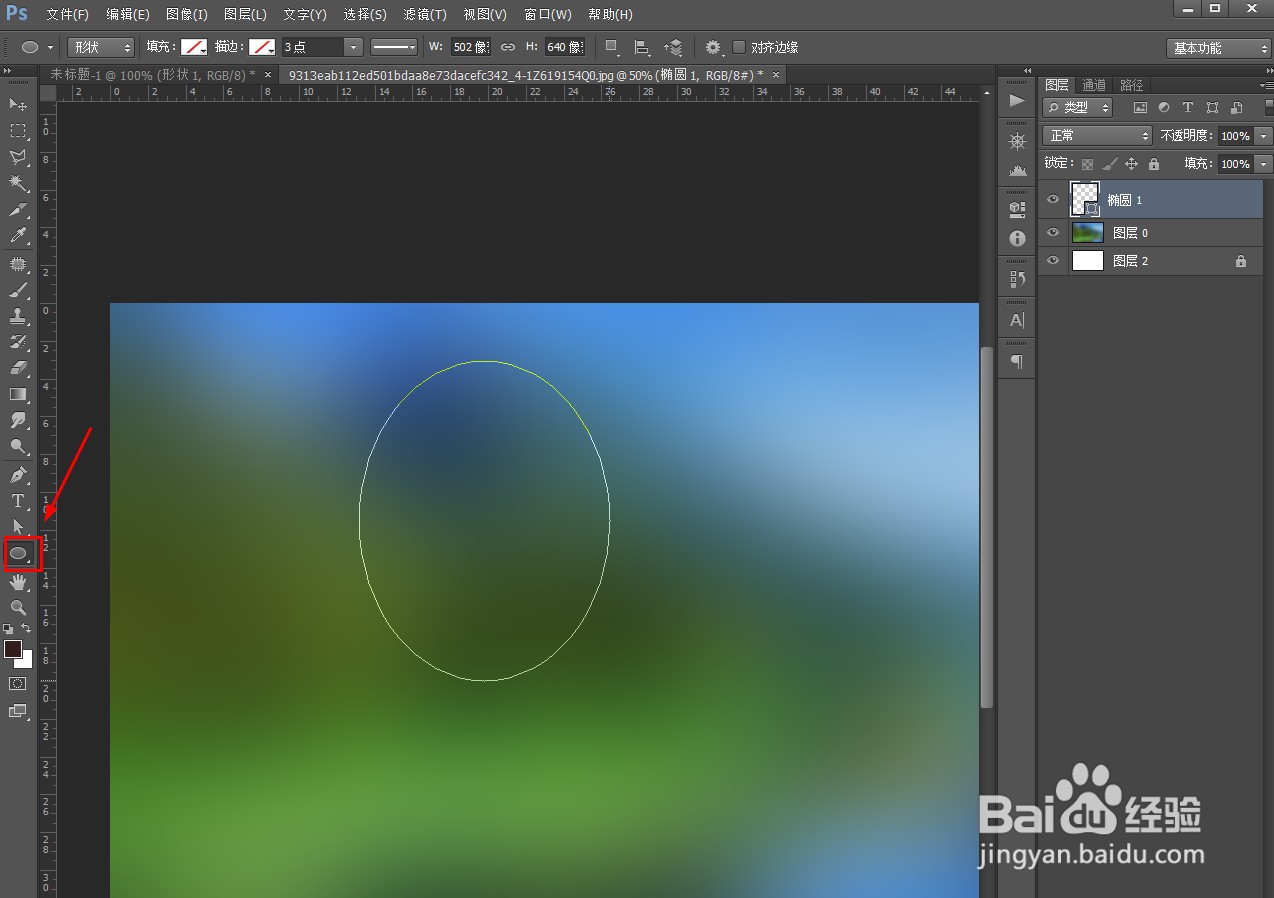Screen dimensions: 1274x898
Task: Switch to the 路径 tab
Action: tap(1131, 85)
